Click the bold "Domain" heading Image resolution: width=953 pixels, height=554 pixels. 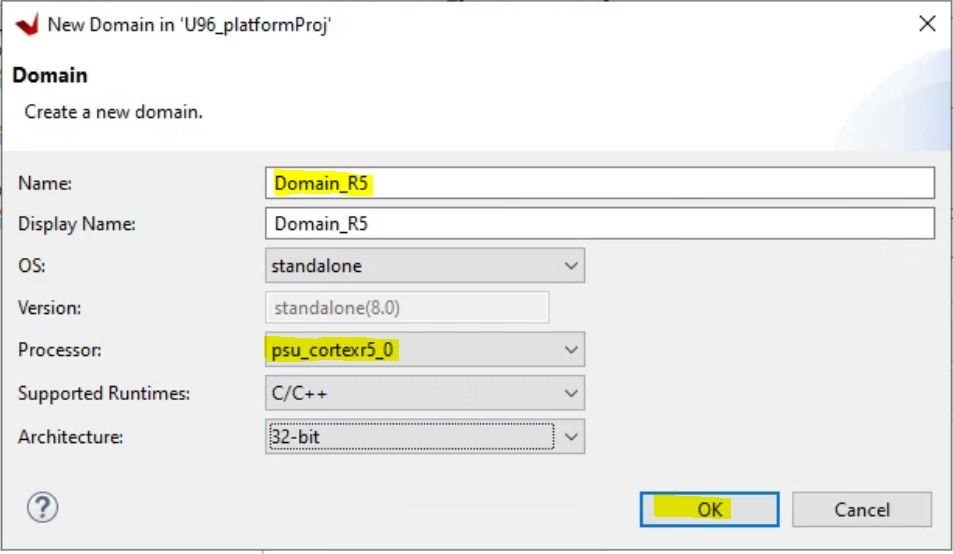pyautogui.click(x=50, y=76)
